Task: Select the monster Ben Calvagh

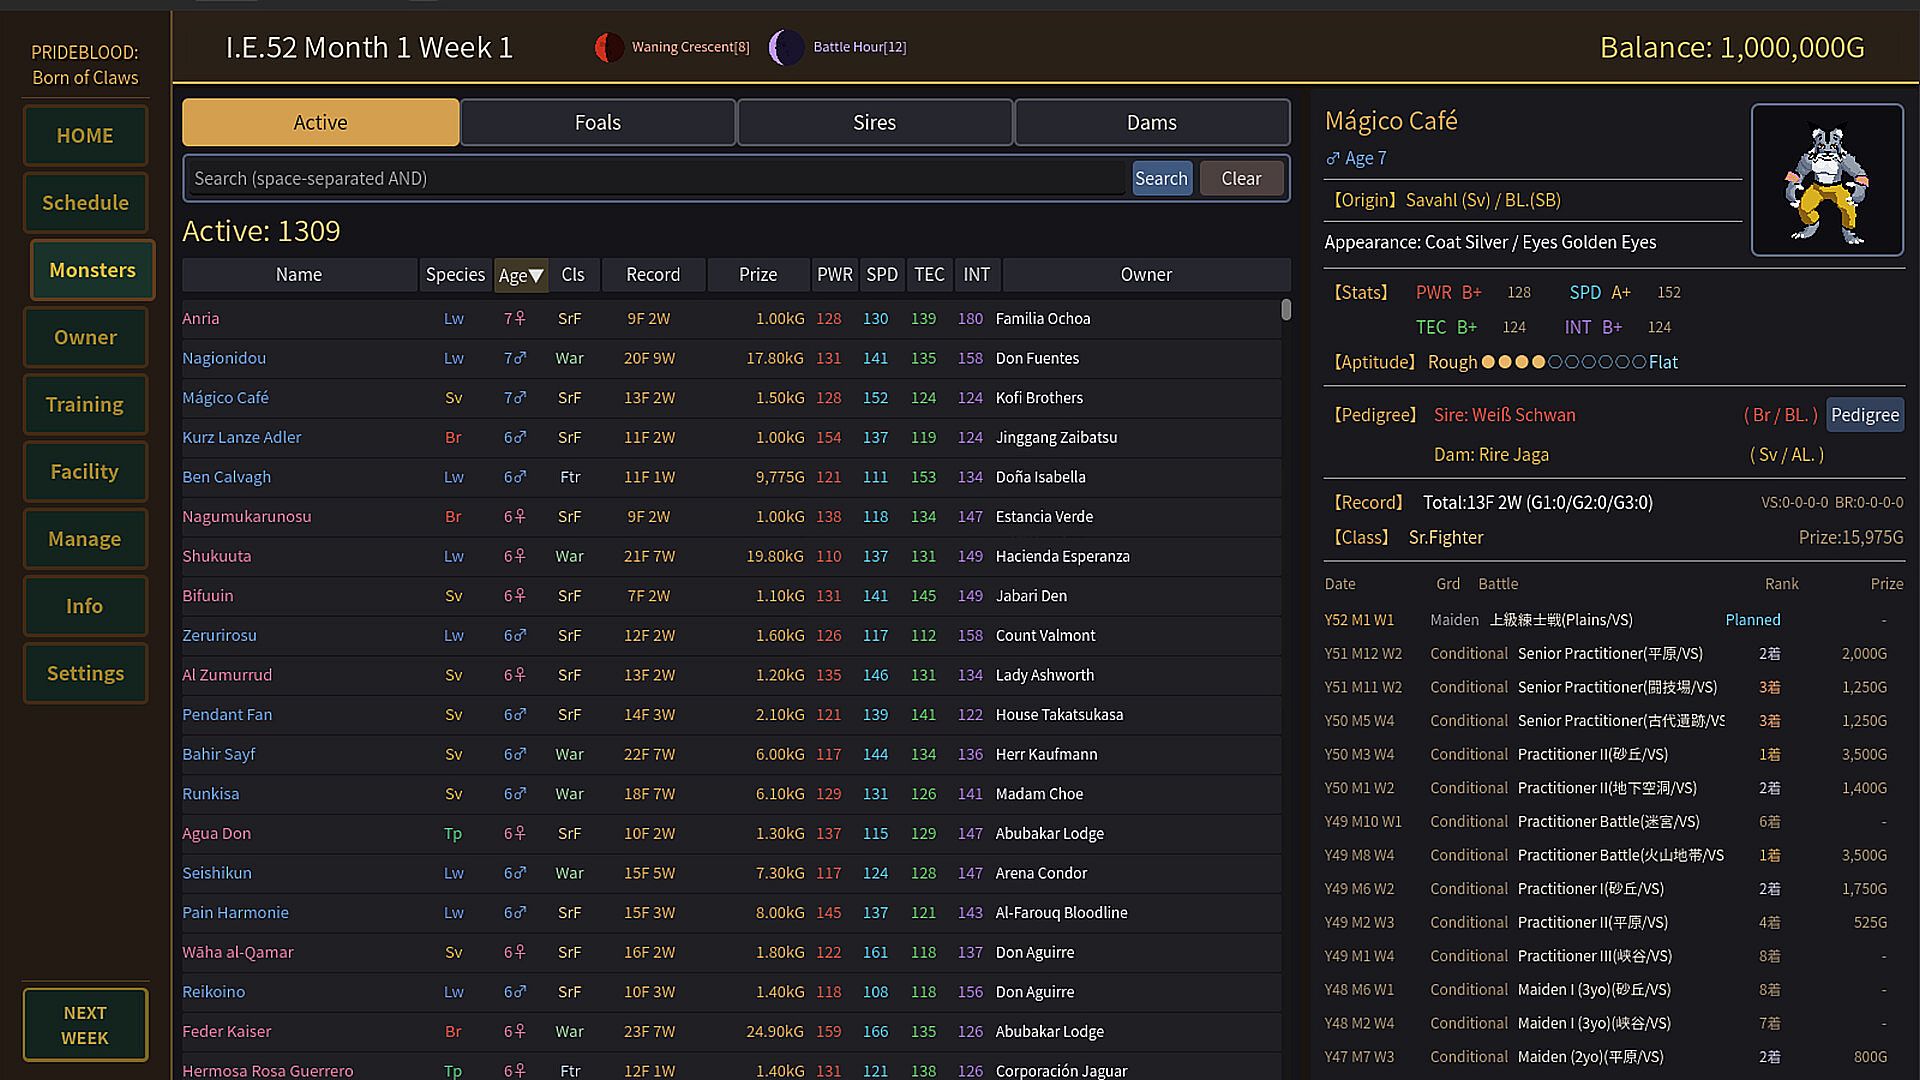Action: pos(731,477)
